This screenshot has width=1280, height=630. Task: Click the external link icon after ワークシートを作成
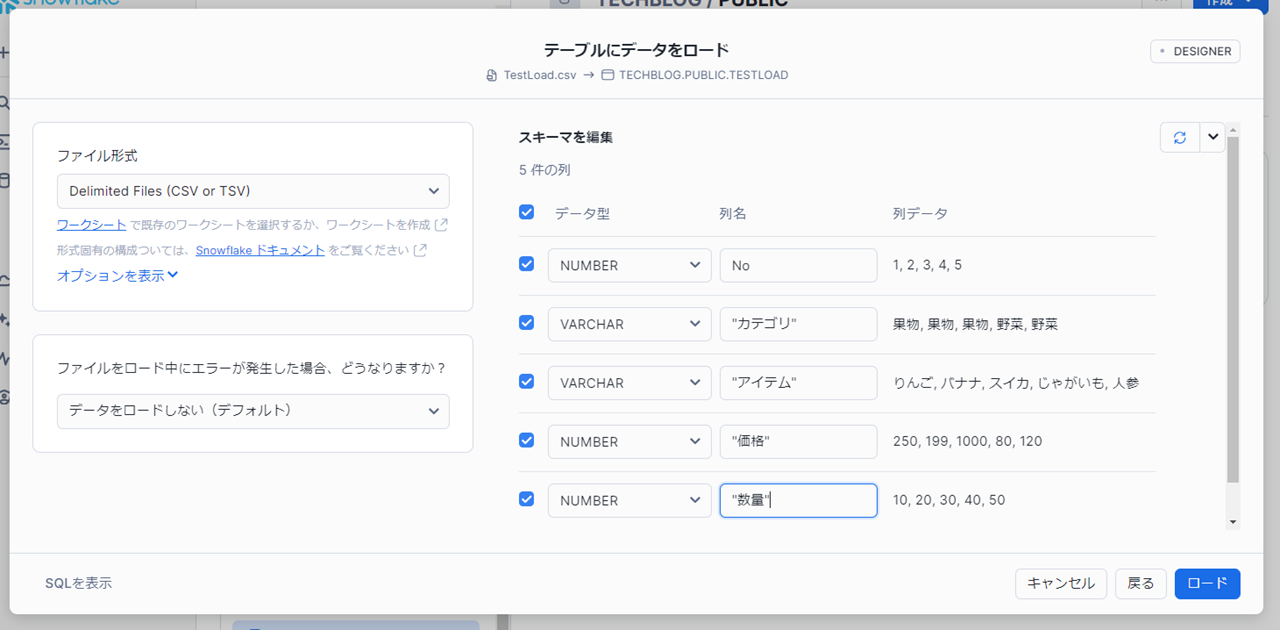coord(442,224)
